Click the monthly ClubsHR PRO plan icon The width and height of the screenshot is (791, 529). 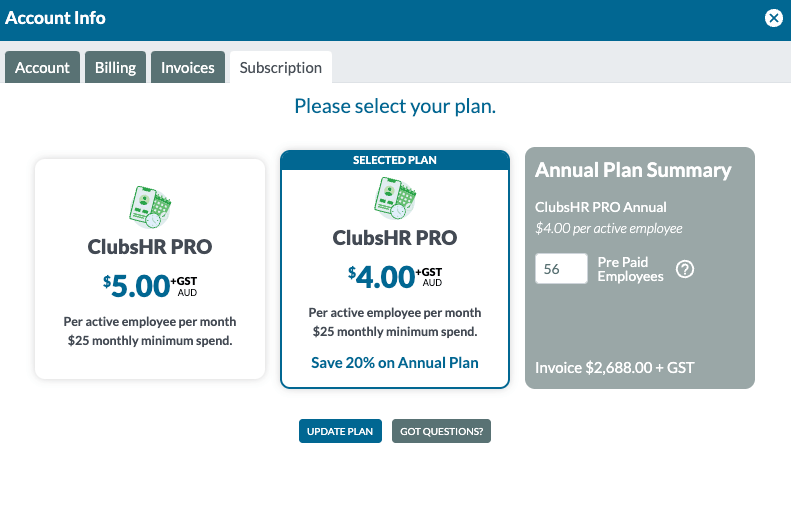click(x=150, y=207)
